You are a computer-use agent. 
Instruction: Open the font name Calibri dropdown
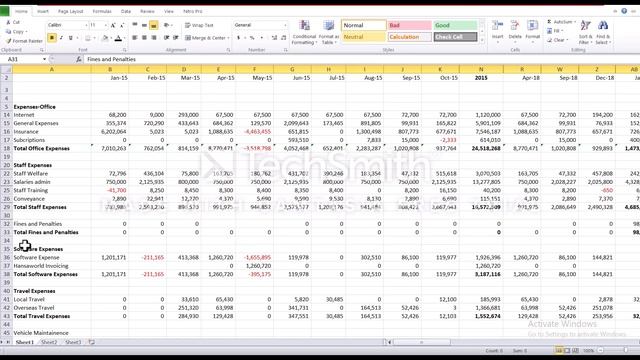tap(86, 25)
